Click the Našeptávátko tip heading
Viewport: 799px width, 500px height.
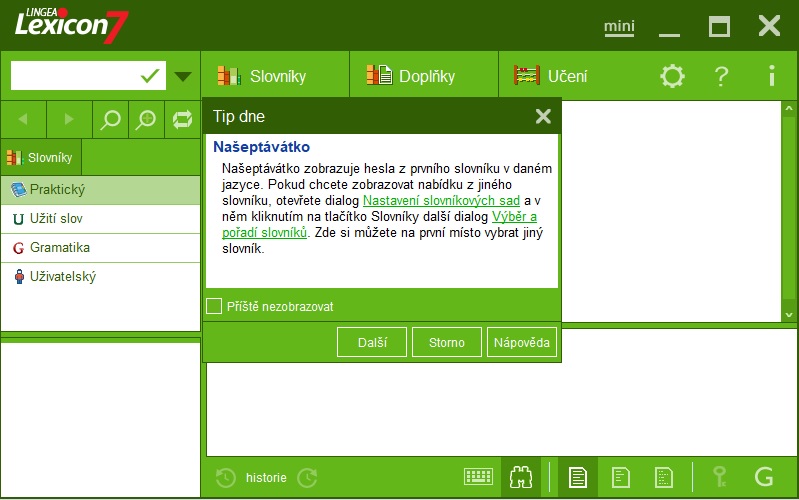pyautogui.click(x=261, y=147)
